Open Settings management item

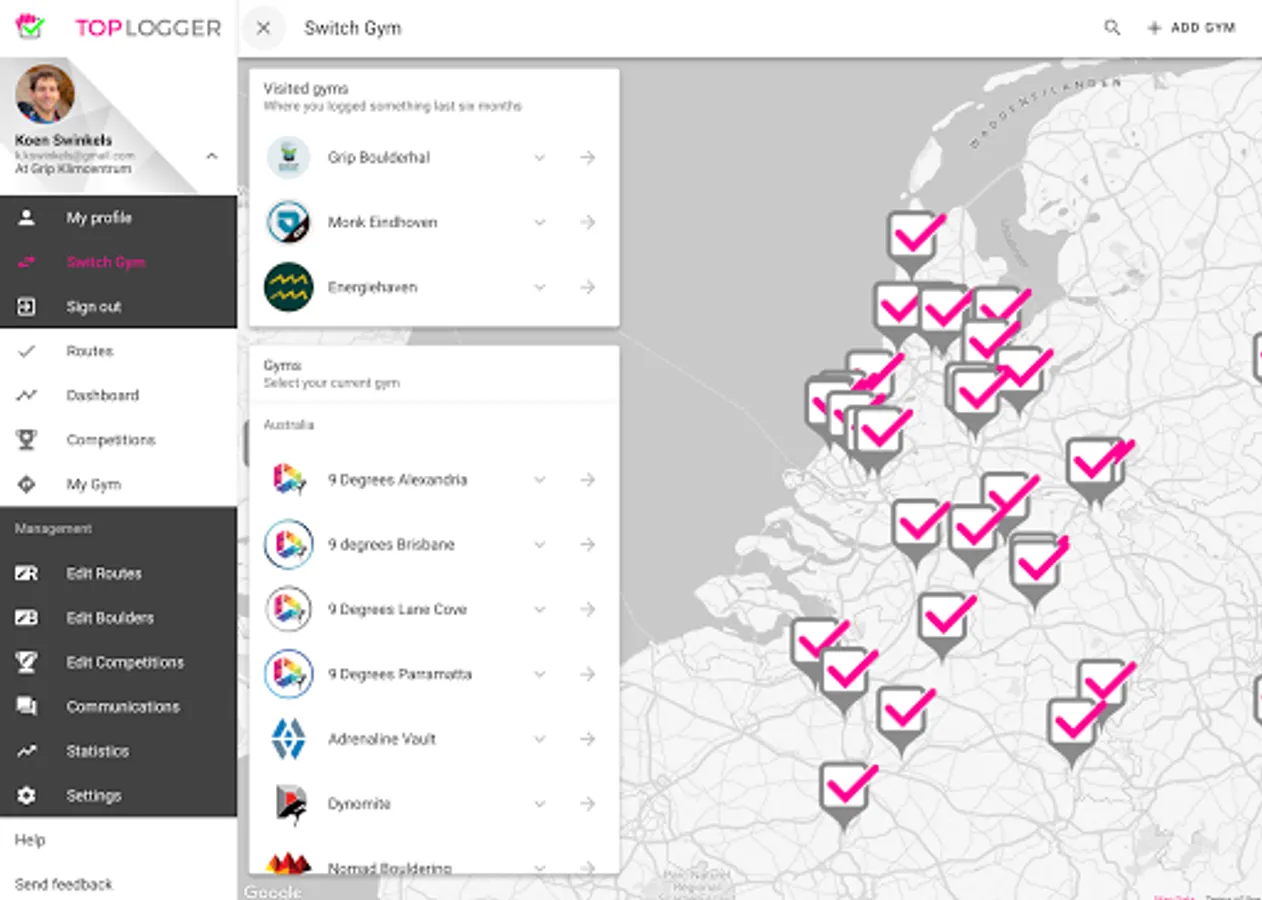[118, 795]
